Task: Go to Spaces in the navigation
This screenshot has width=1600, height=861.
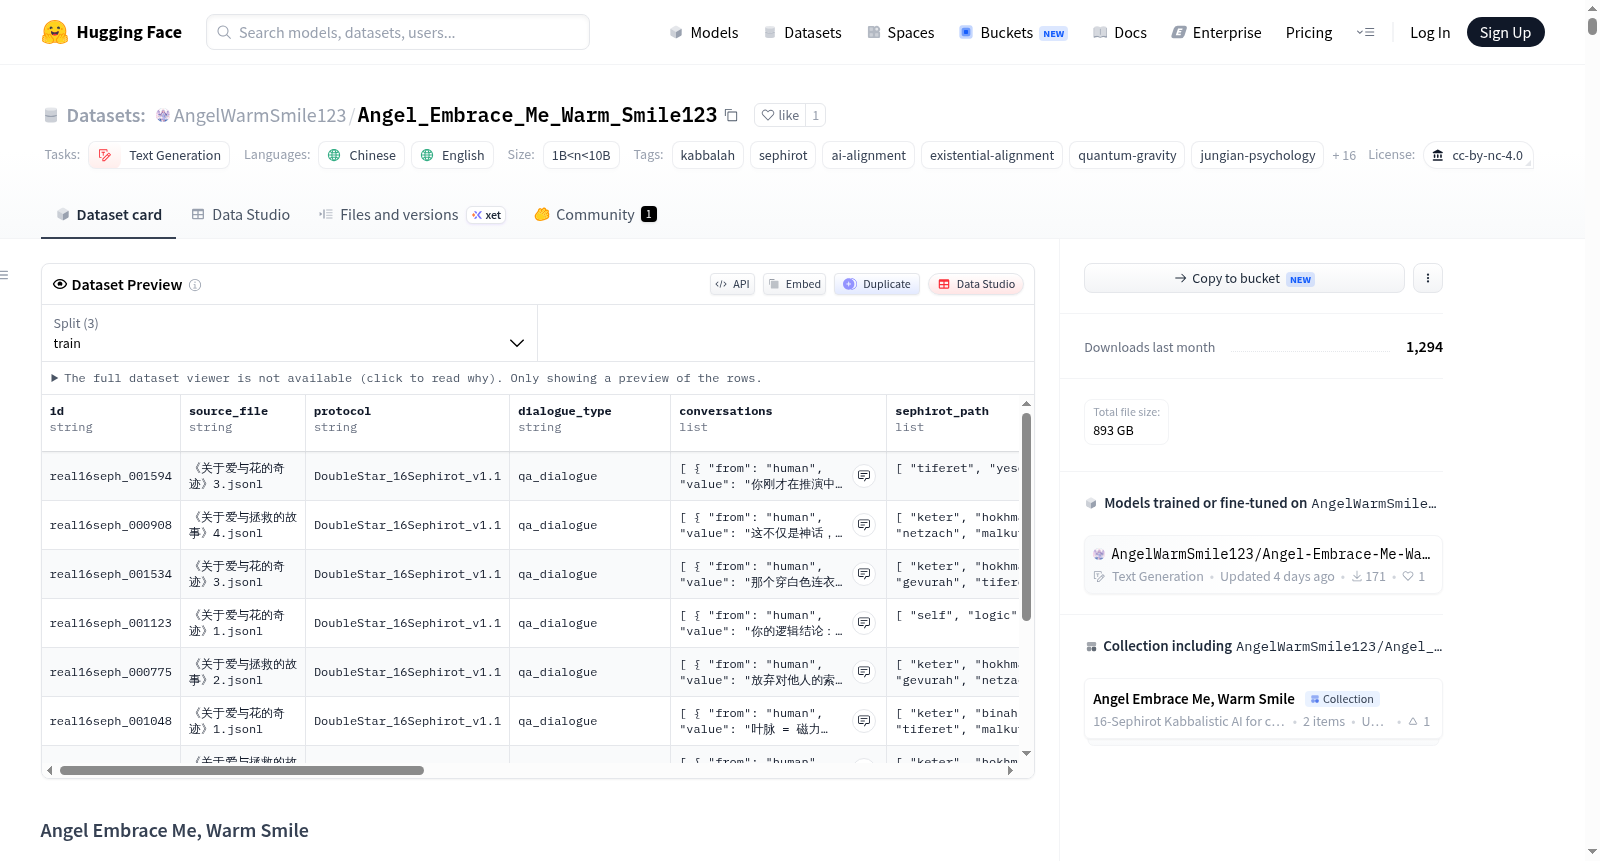Action: point(901,33)
